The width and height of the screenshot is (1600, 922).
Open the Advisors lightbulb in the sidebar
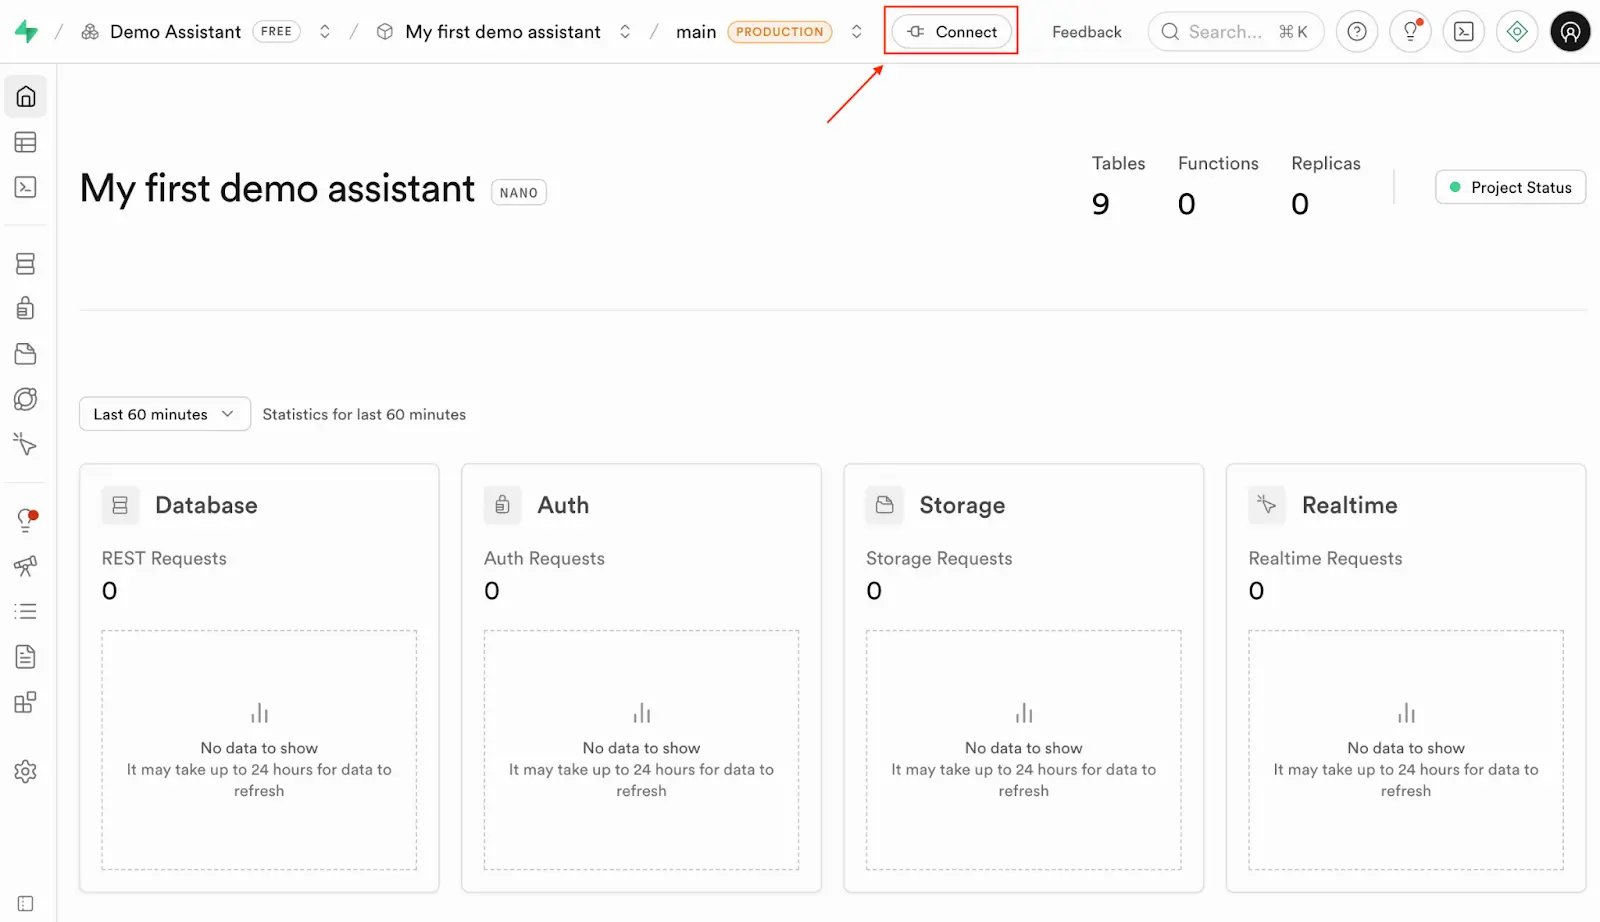tap(25, 519)
